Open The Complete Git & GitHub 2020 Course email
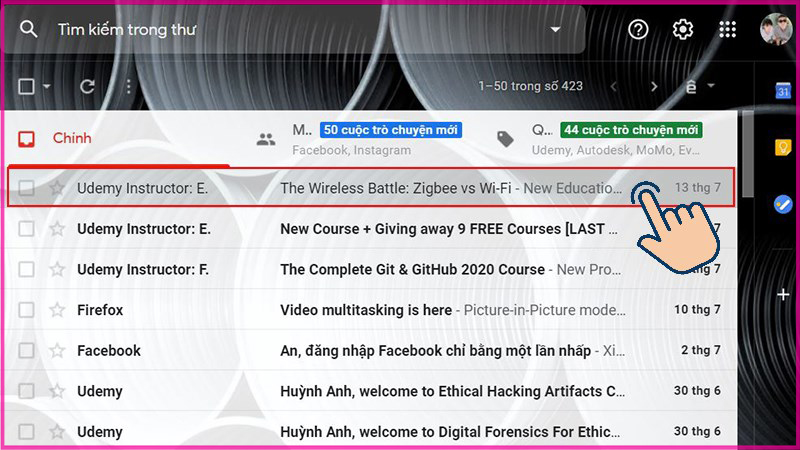 (x=371, y=269)
